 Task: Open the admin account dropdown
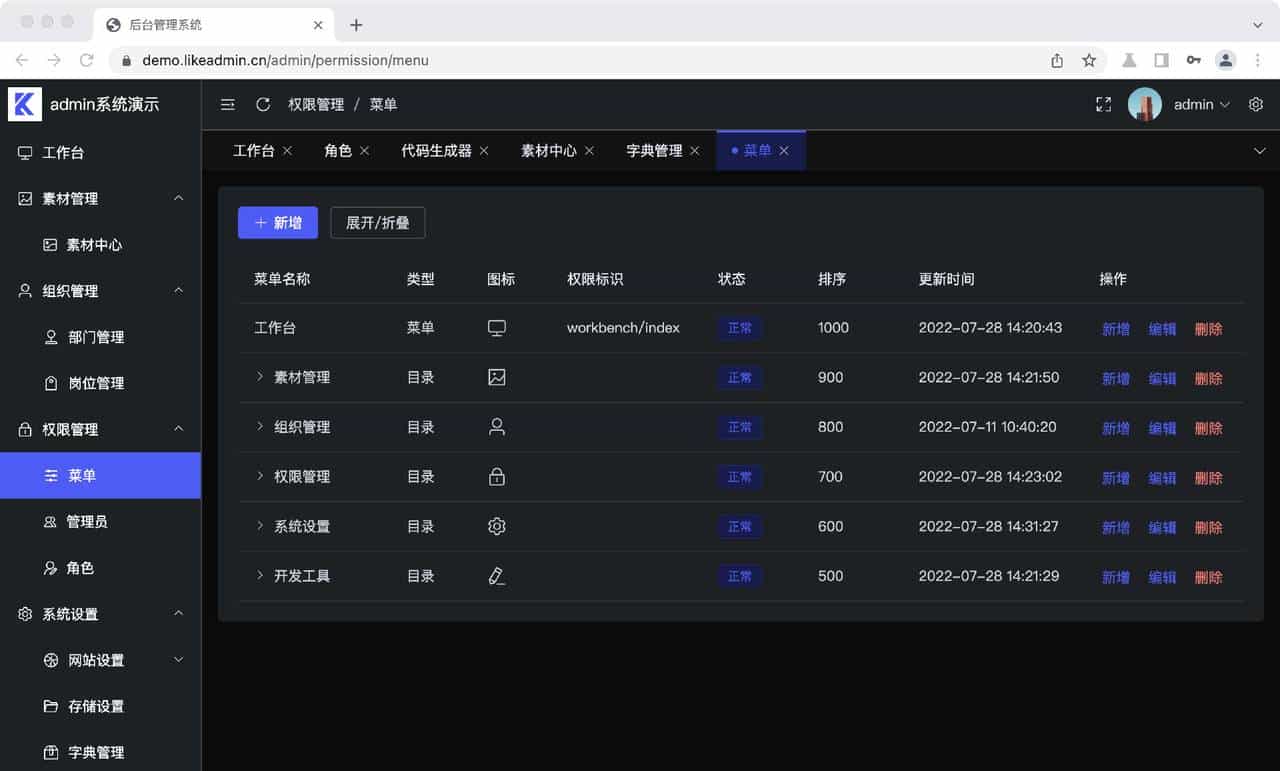click(1198, 104)
